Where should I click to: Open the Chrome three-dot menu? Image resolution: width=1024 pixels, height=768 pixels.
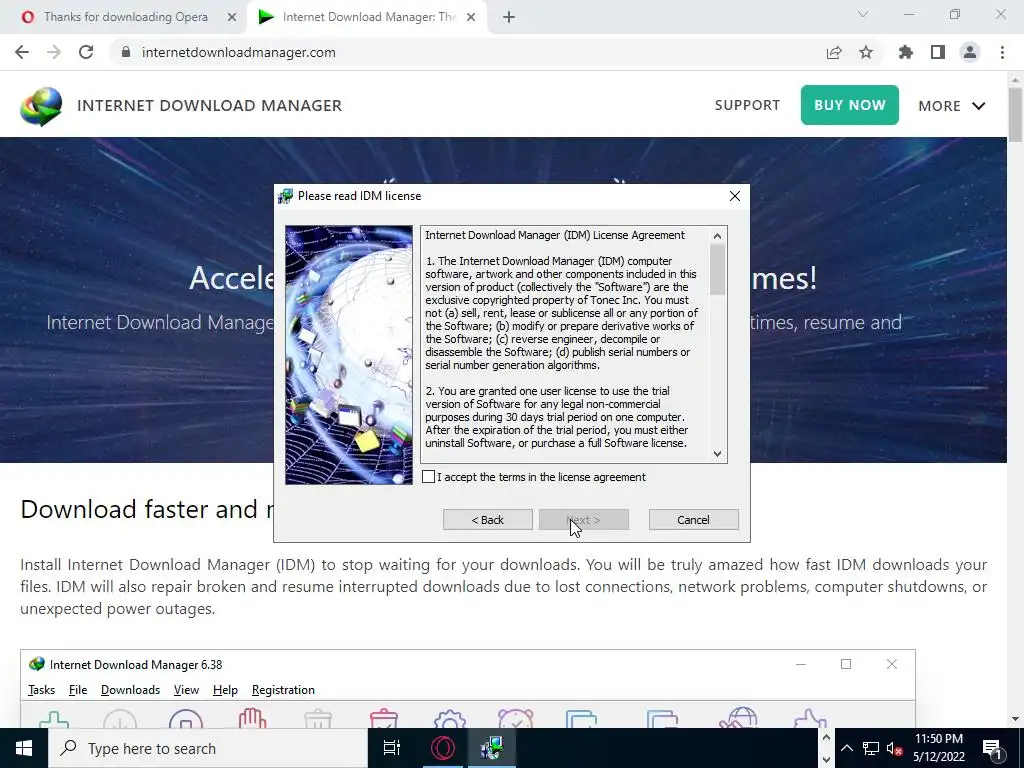pyautogui.click(x=1002, y=52)
